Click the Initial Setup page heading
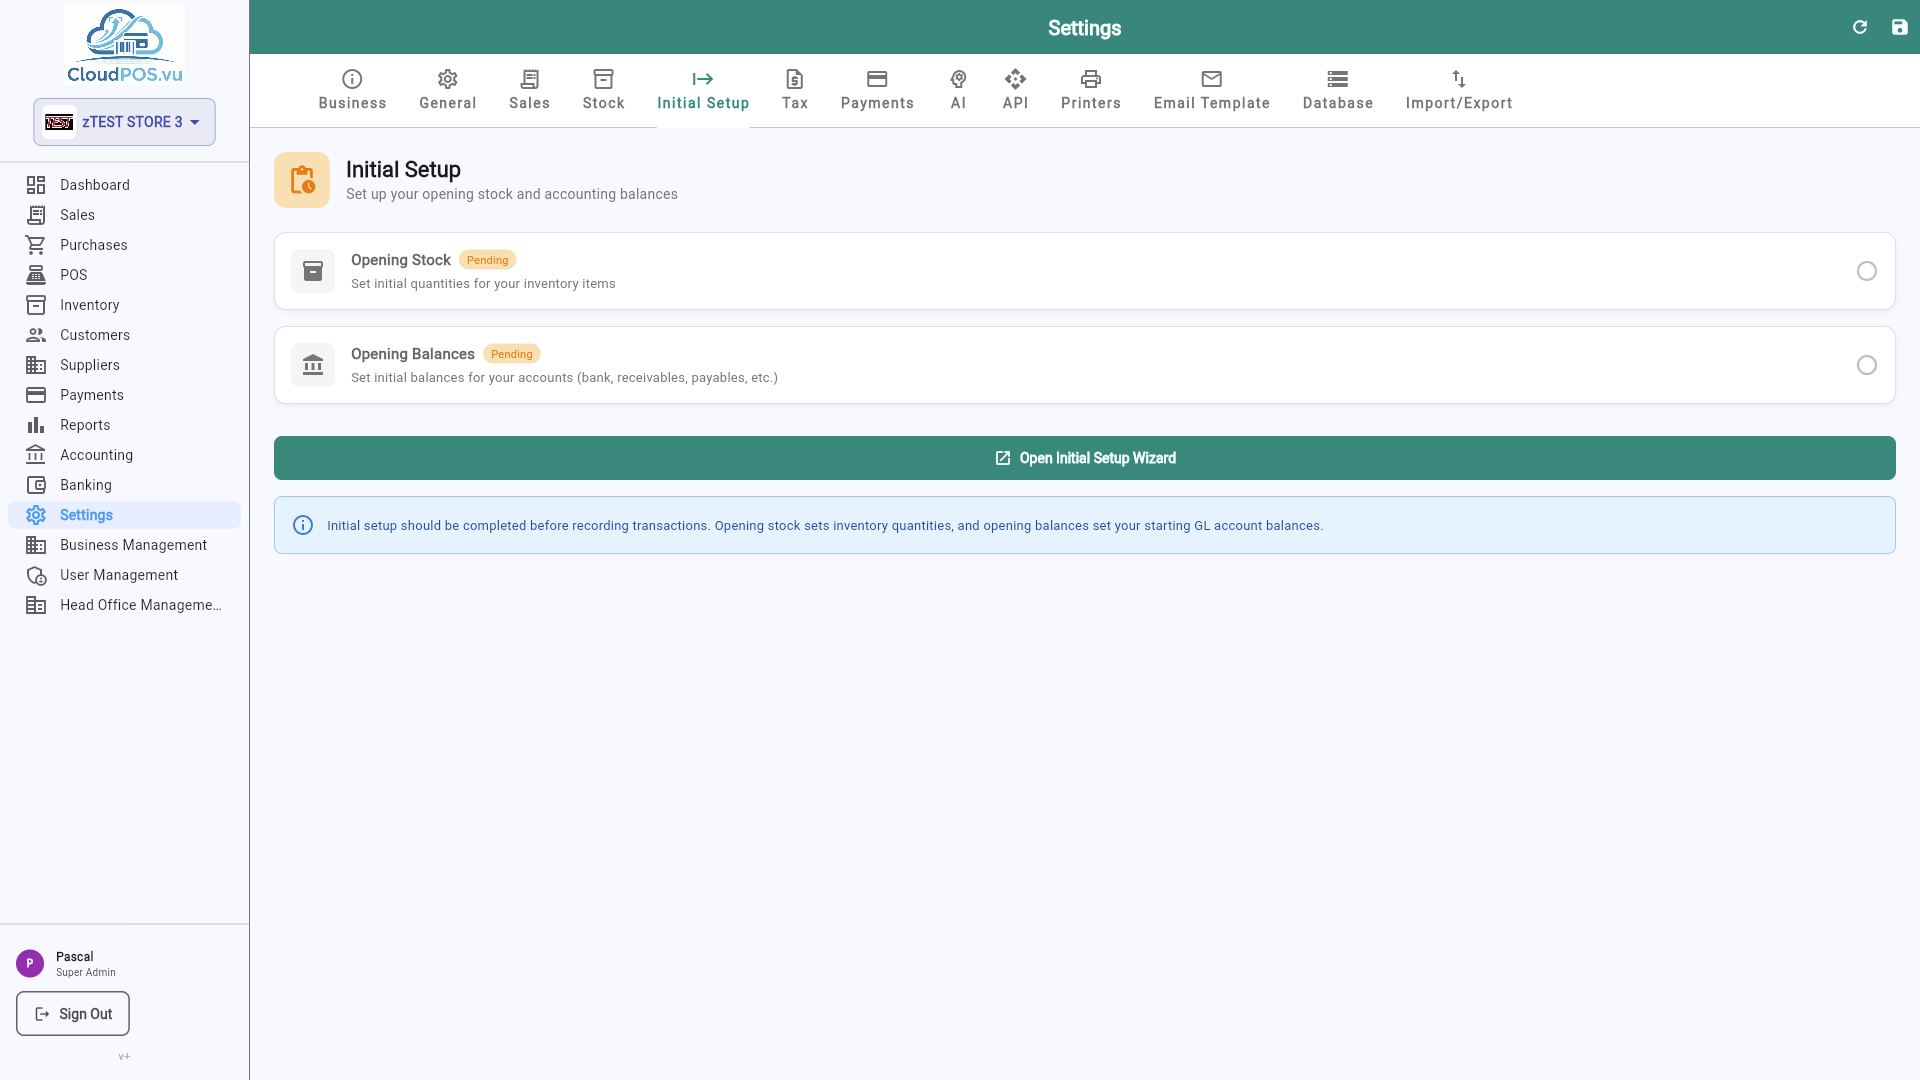The height and width of the screenshot is (1080, 1920). click(403, 170)
